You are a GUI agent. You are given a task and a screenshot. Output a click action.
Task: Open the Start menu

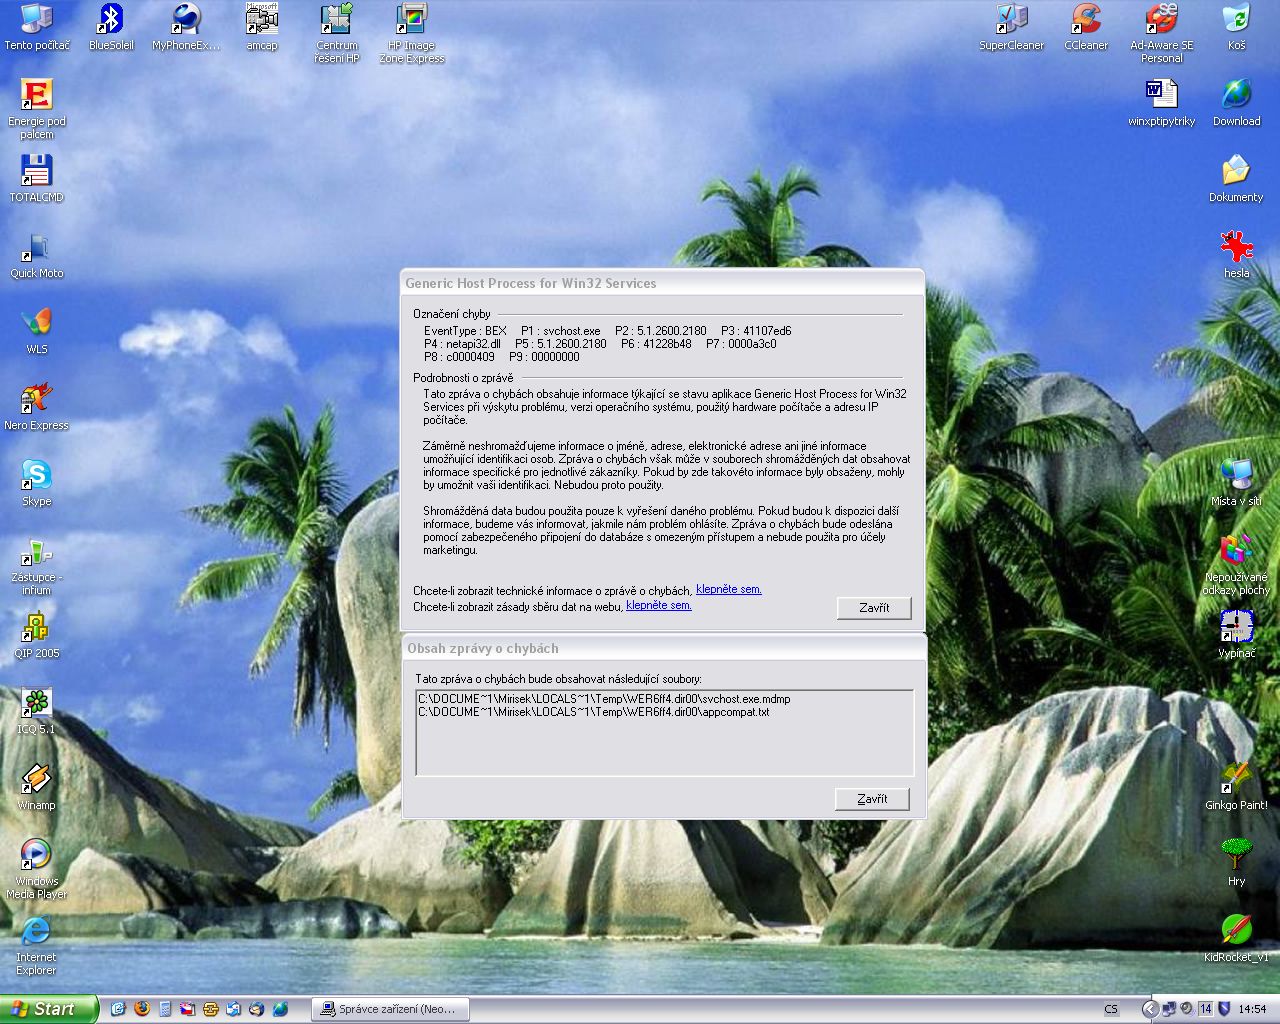click(49, 1009)
